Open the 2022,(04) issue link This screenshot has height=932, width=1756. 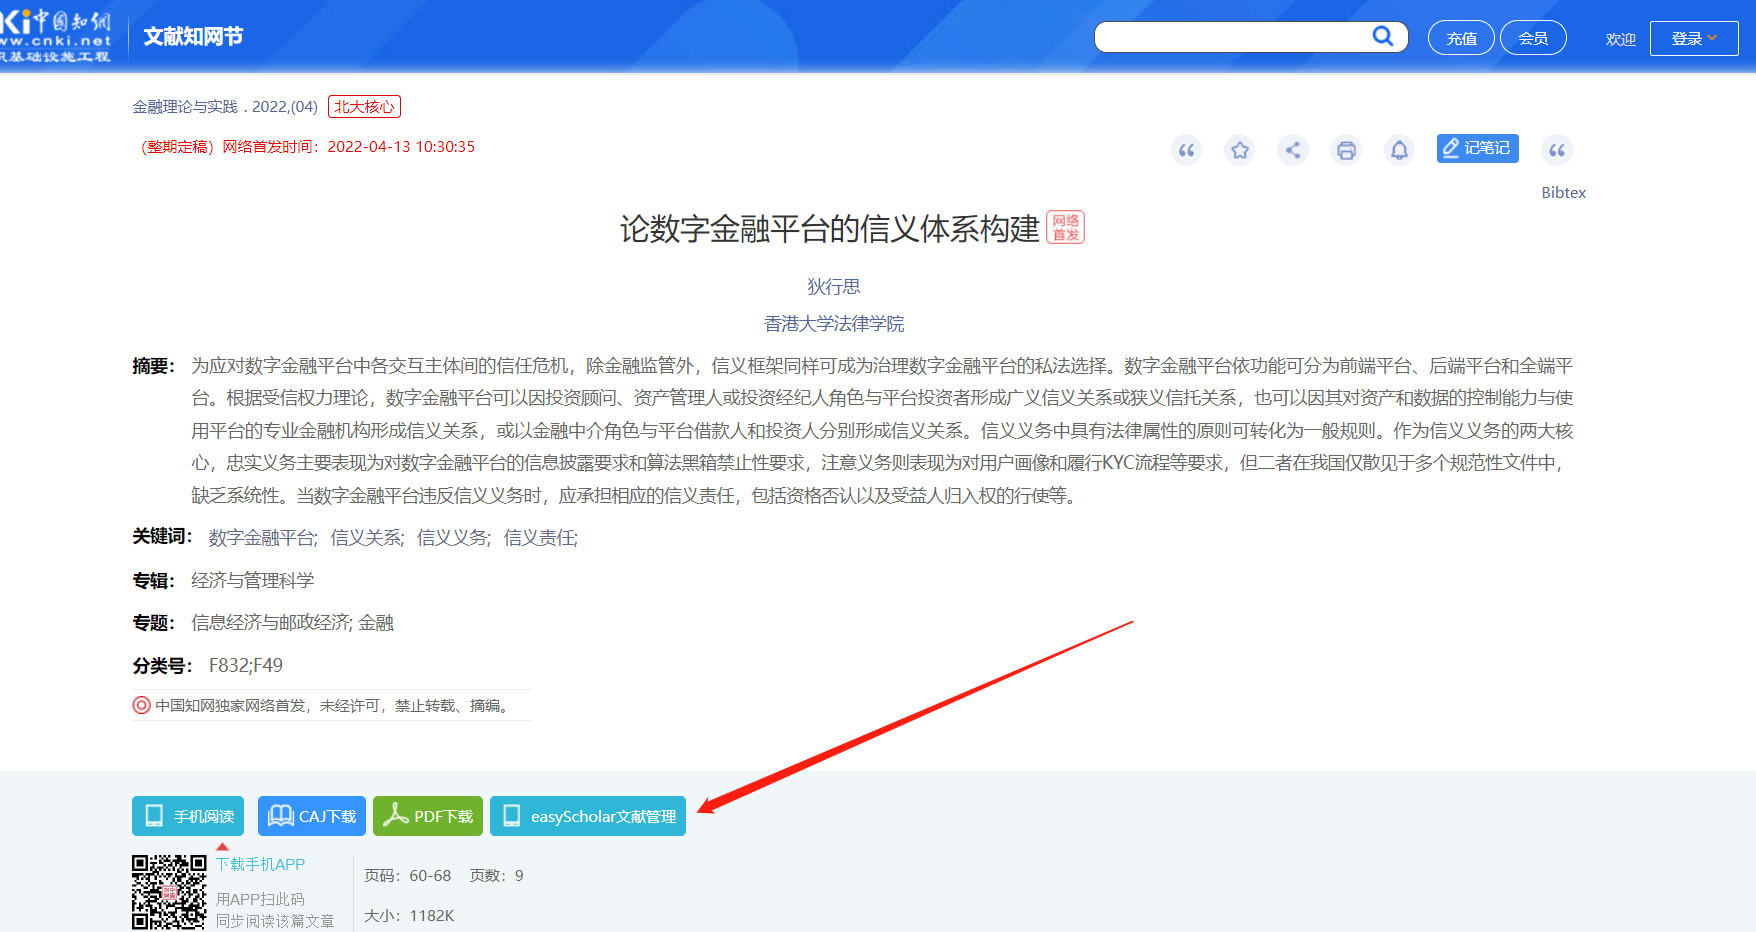[x=284, y=107]
